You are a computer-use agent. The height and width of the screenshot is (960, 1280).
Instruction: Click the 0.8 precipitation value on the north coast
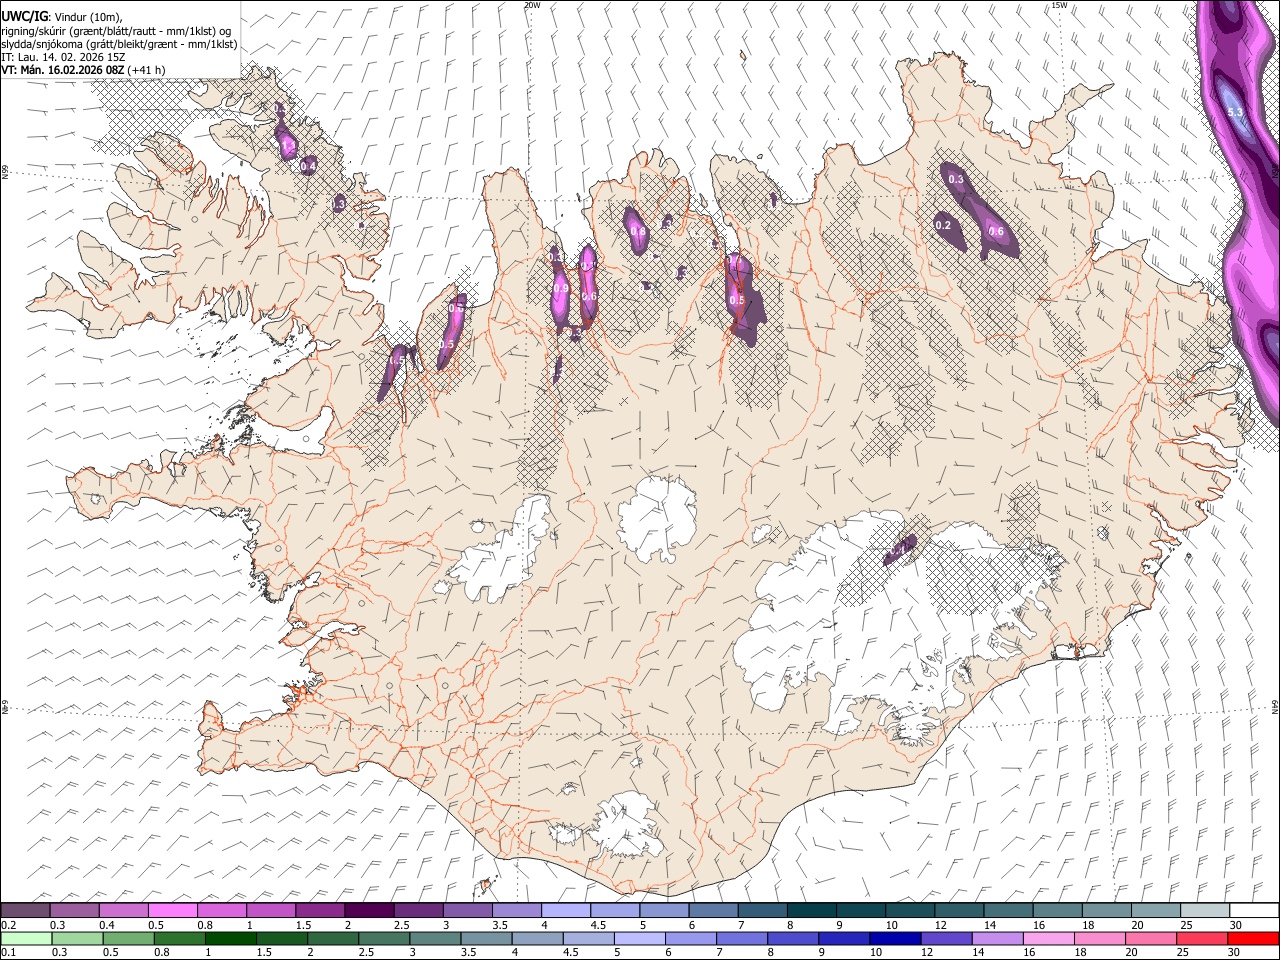tap(638, 232)
